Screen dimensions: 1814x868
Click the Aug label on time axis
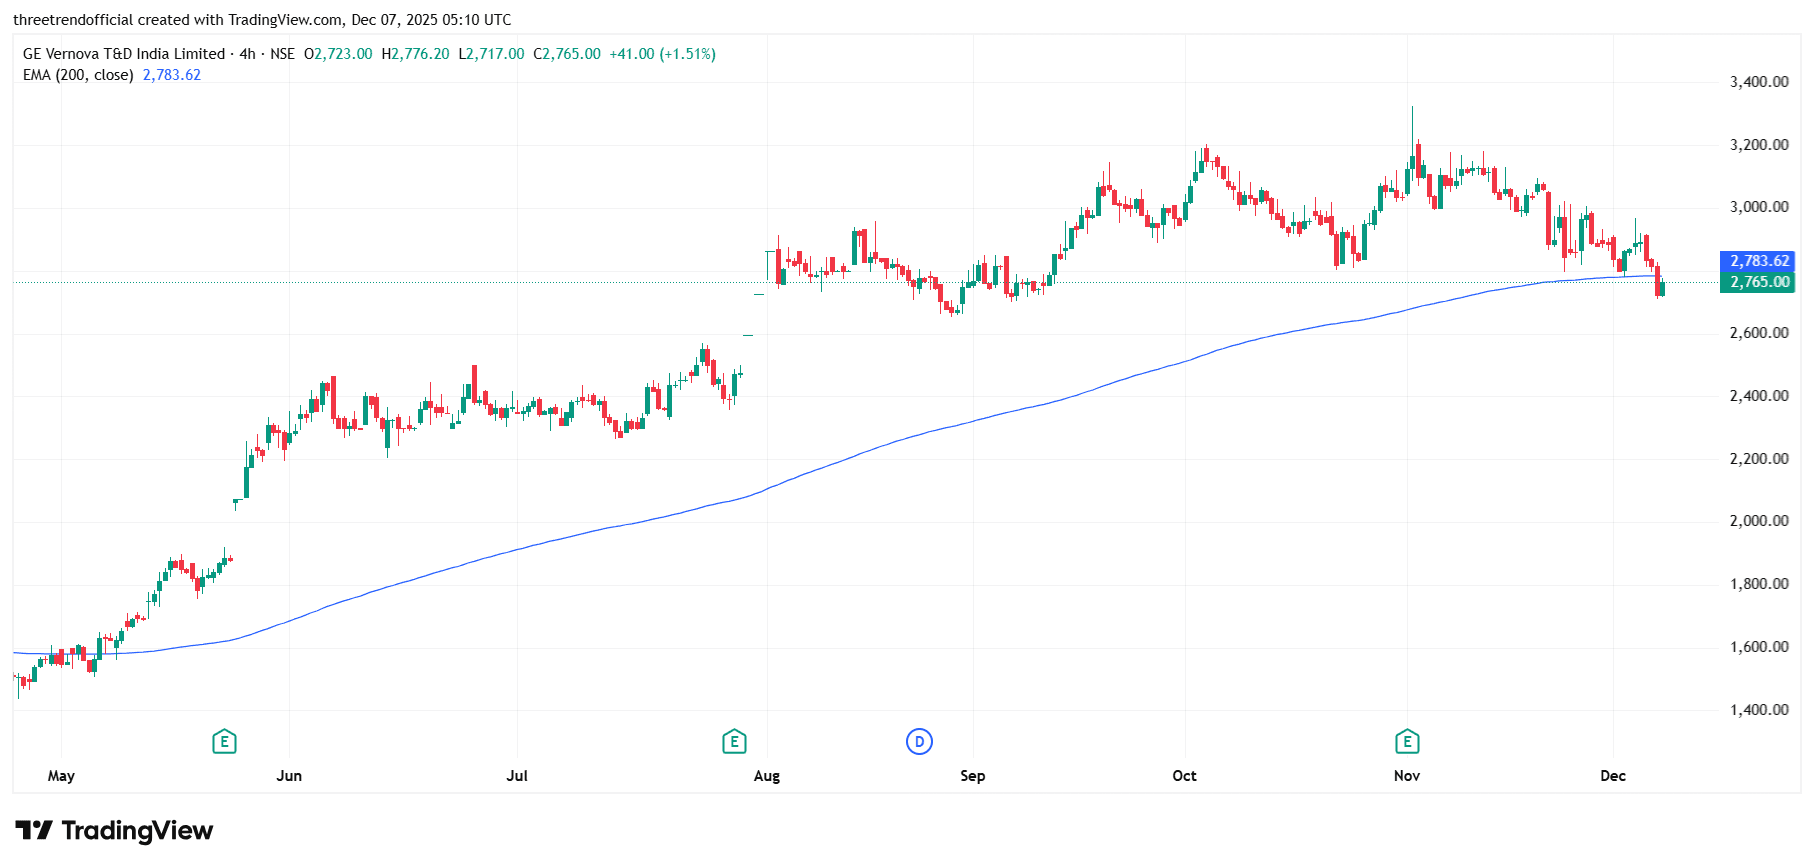[767, 776]
